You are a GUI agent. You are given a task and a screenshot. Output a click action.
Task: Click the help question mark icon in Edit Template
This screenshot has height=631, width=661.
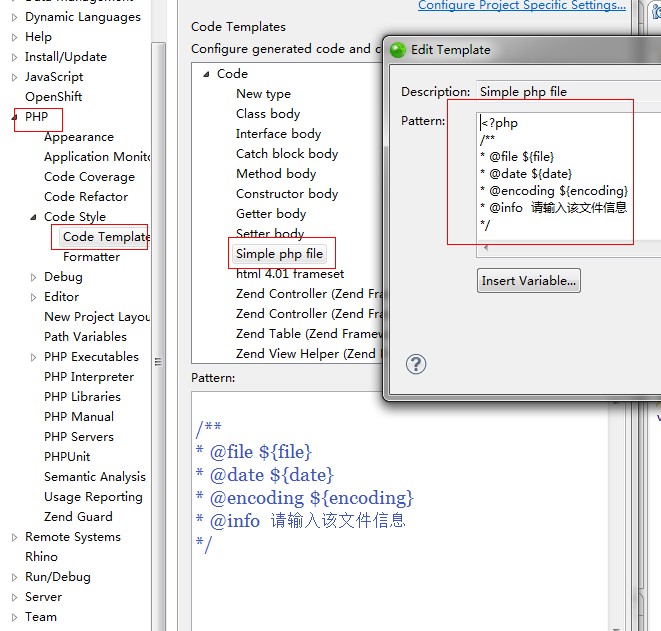click(x=416, y=364)
